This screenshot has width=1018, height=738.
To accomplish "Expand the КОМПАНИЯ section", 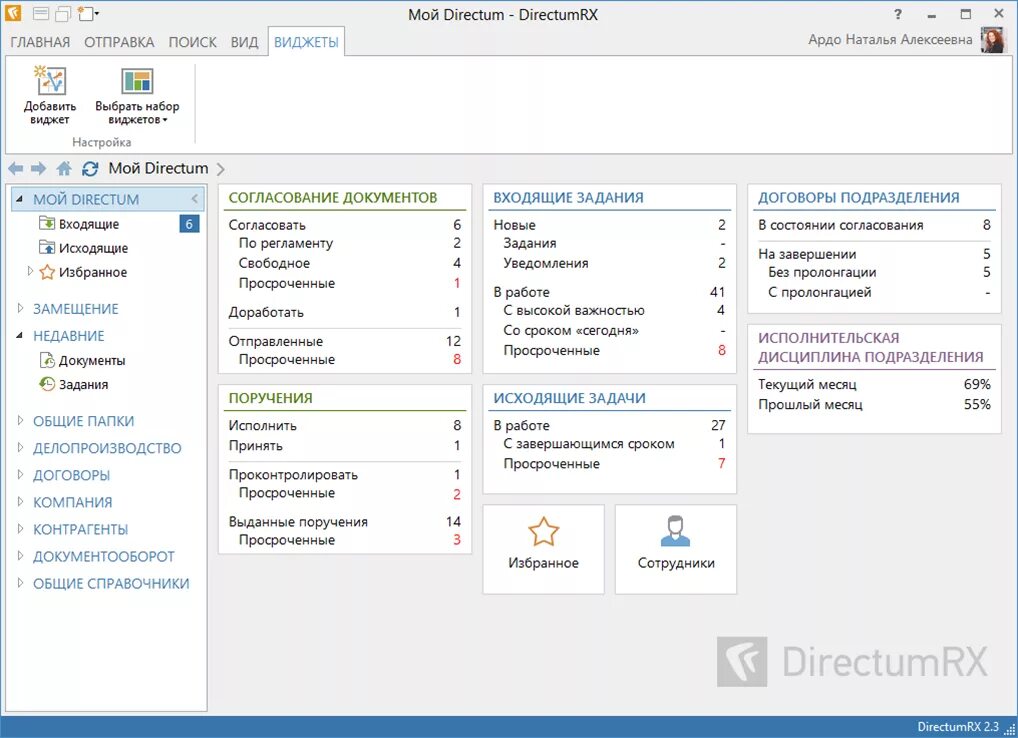I will (20, 502).
